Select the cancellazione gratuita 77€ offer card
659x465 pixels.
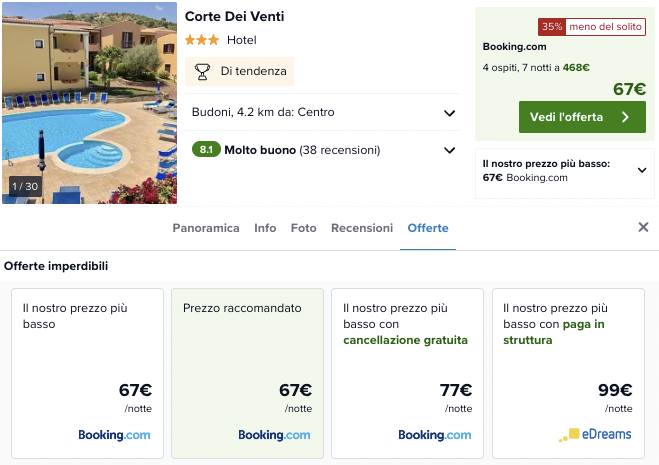coord(407,373)
